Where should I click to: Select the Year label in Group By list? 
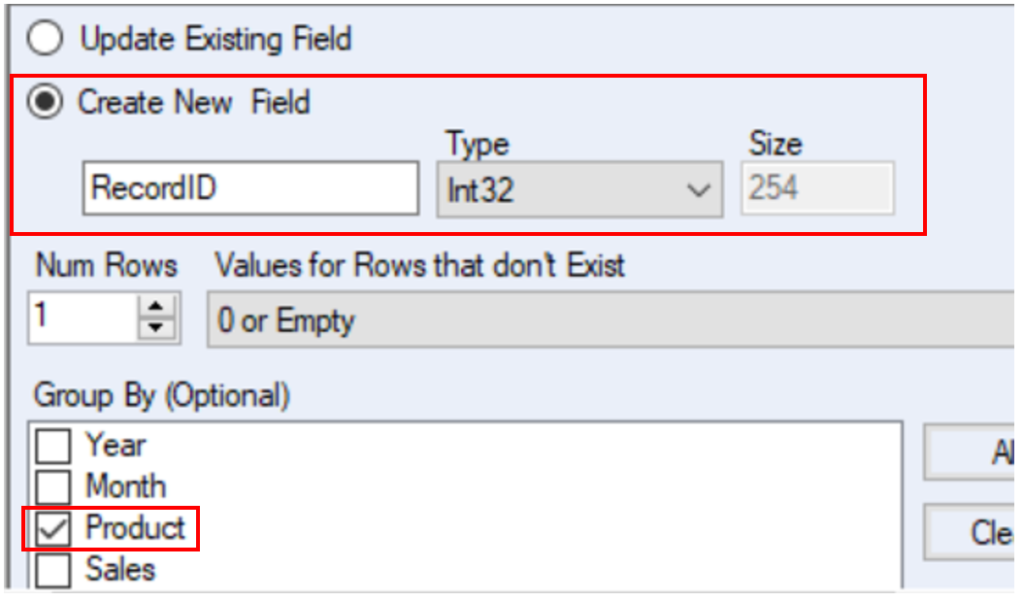[115, 445]
